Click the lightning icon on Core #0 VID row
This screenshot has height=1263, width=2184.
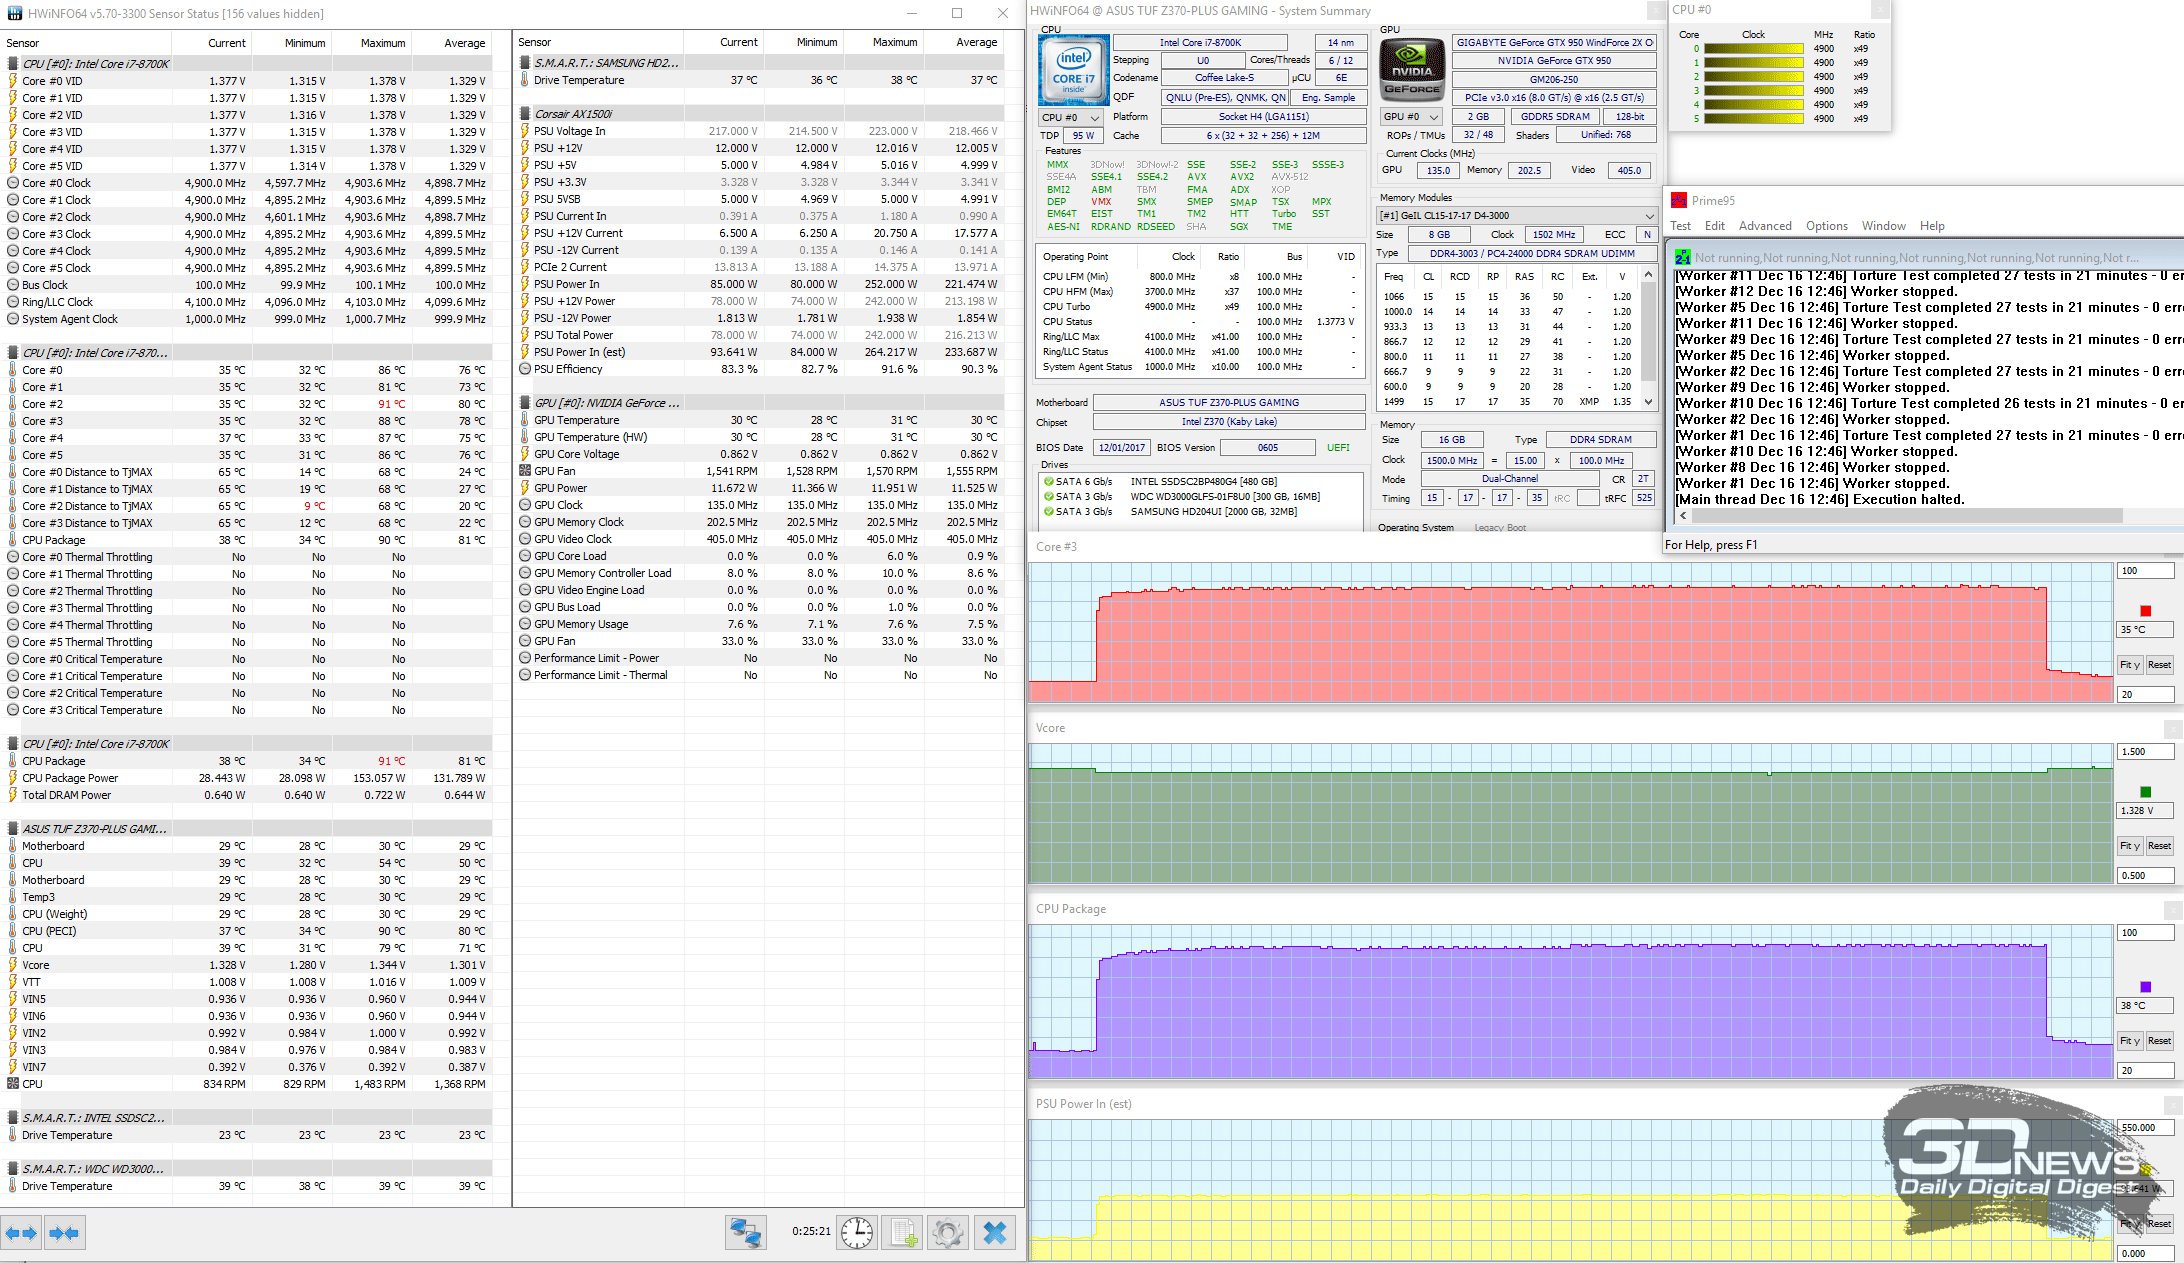click(x=13, y=81)
